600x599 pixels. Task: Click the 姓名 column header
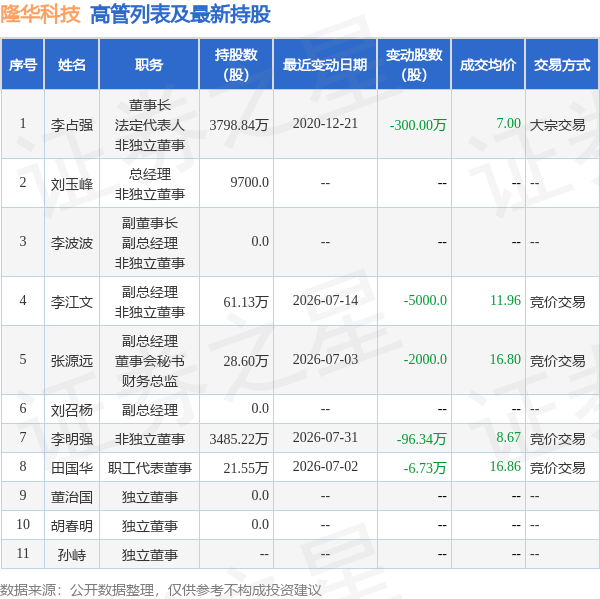pyautogui.click(x=72, y=64)
